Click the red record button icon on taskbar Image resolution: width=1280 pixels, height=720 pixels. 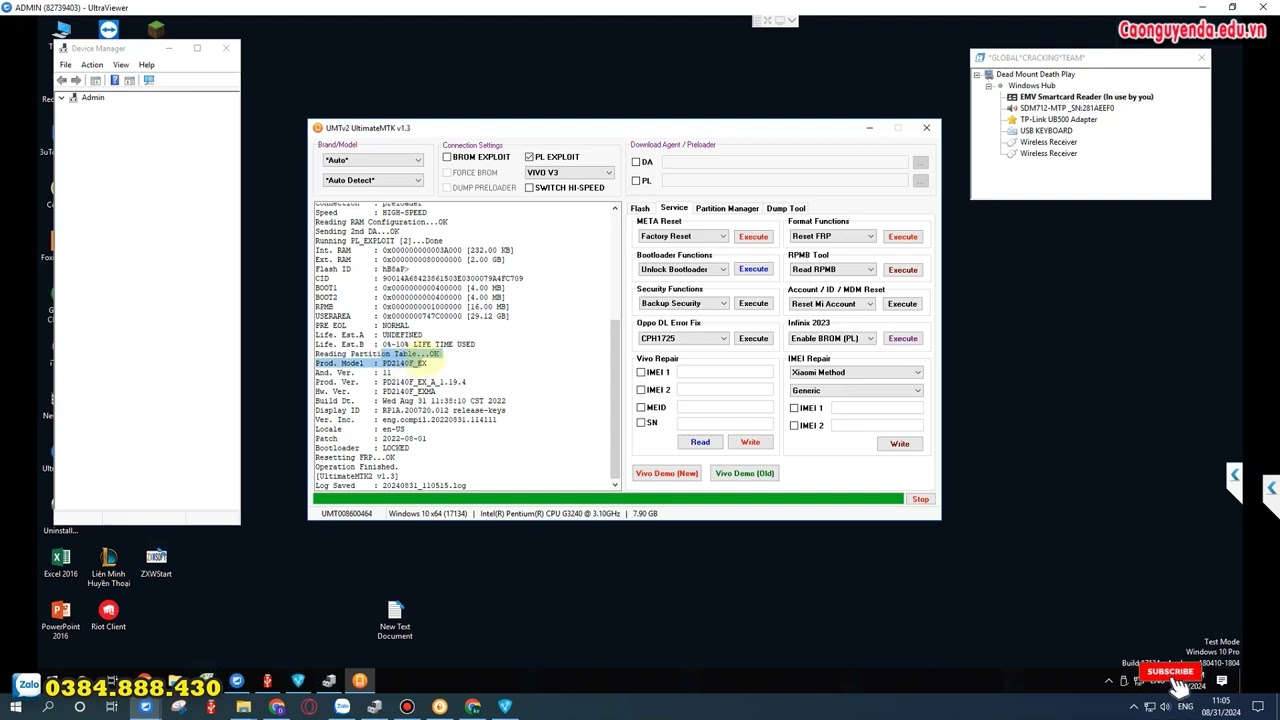(407, 707)
